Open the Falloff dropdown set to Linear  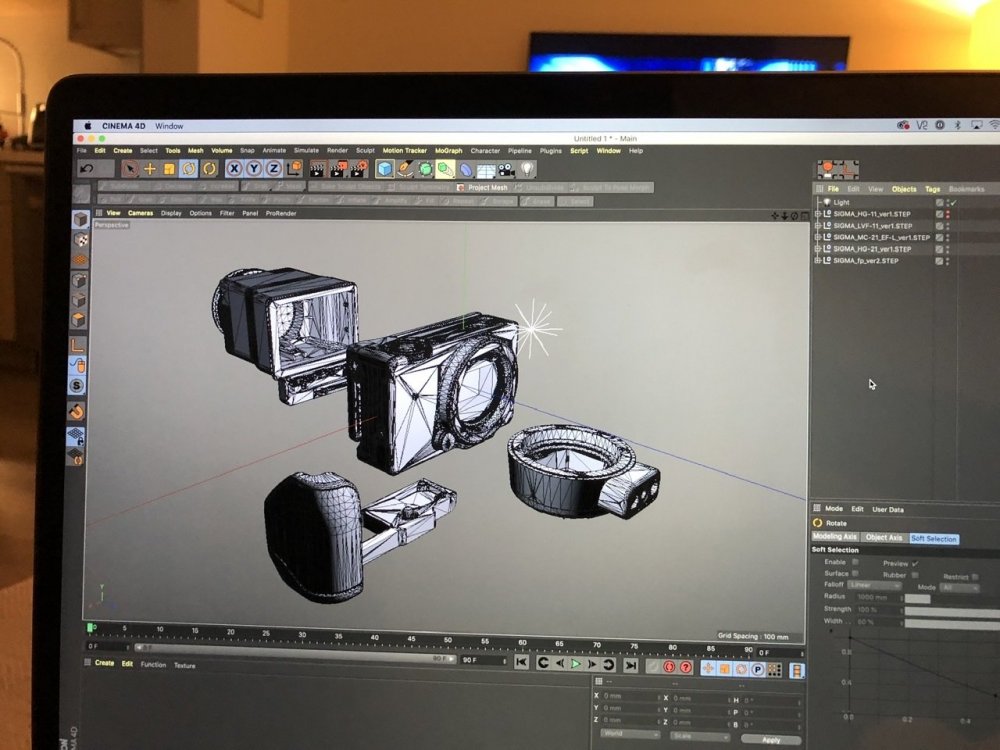point(875,586)
